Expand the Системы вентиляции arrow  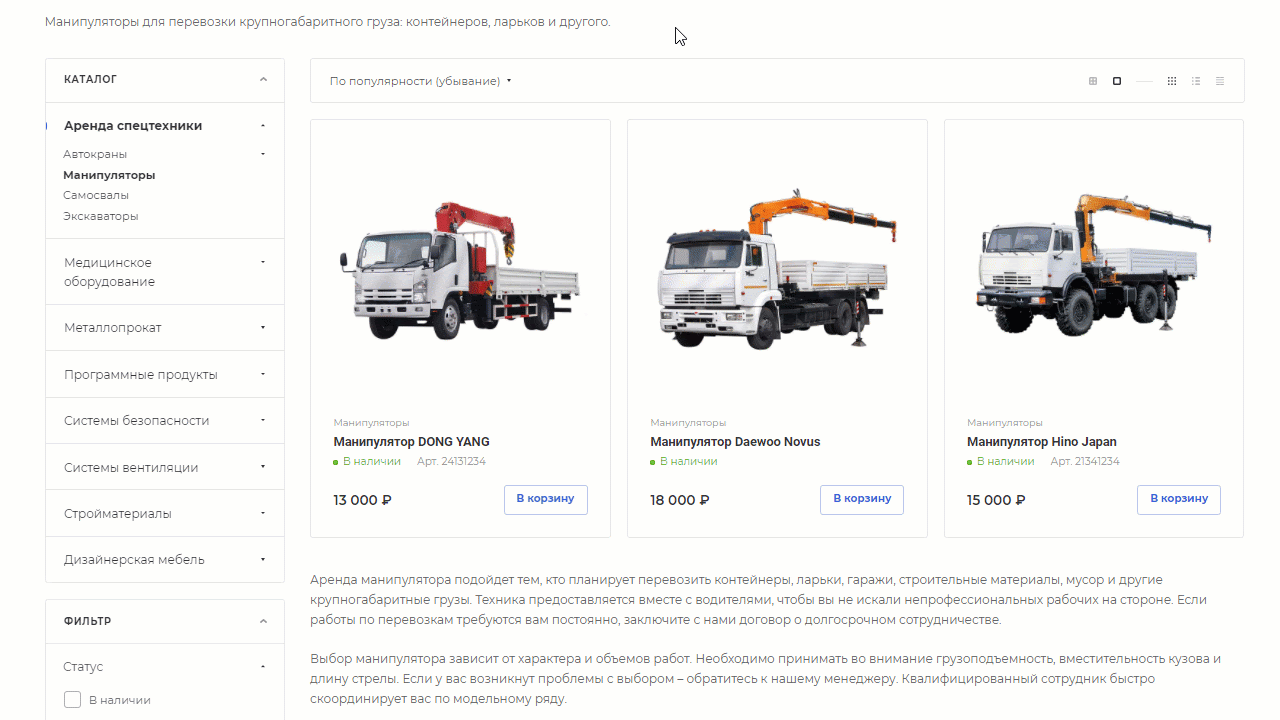263,467
